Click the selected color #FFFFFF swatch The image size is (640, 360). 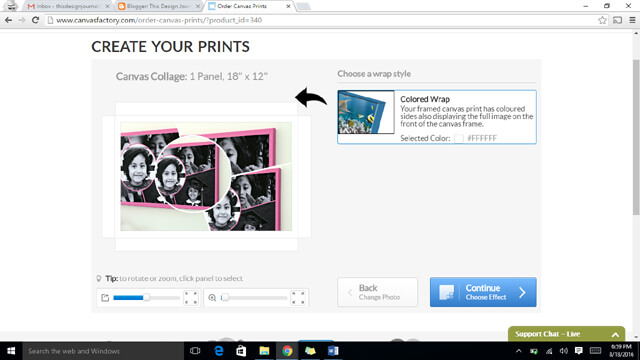[x=459, y=138]
